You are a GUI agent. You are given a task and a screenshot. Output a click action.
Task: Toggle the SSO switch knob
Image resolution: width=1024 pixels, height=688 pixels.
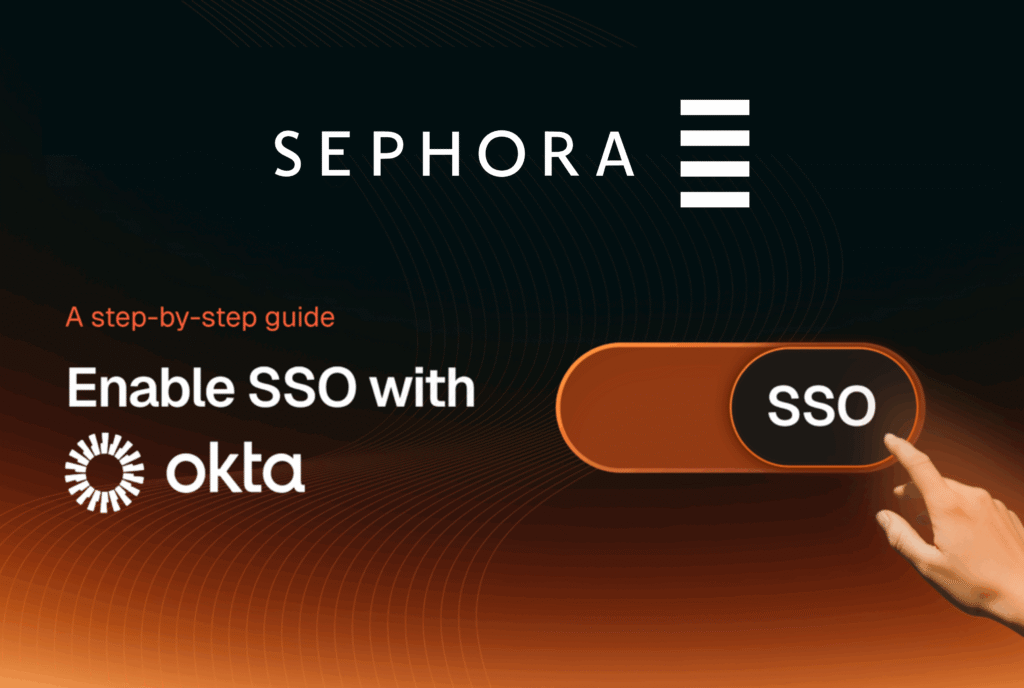point(822,406)
